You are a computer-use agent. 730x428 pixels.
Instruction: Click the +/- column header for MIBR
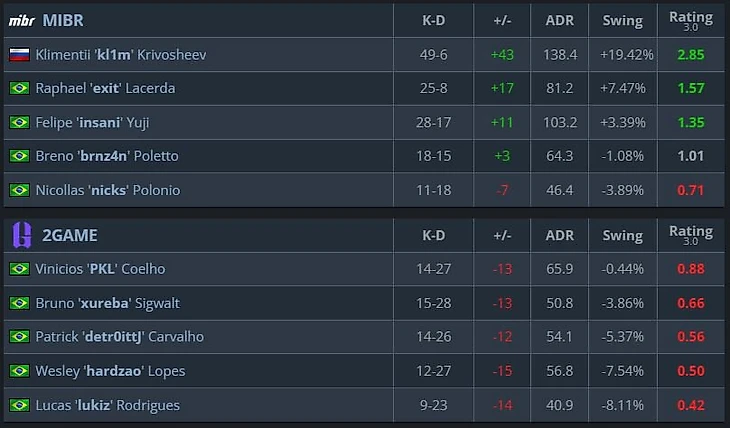coord(502,21)
